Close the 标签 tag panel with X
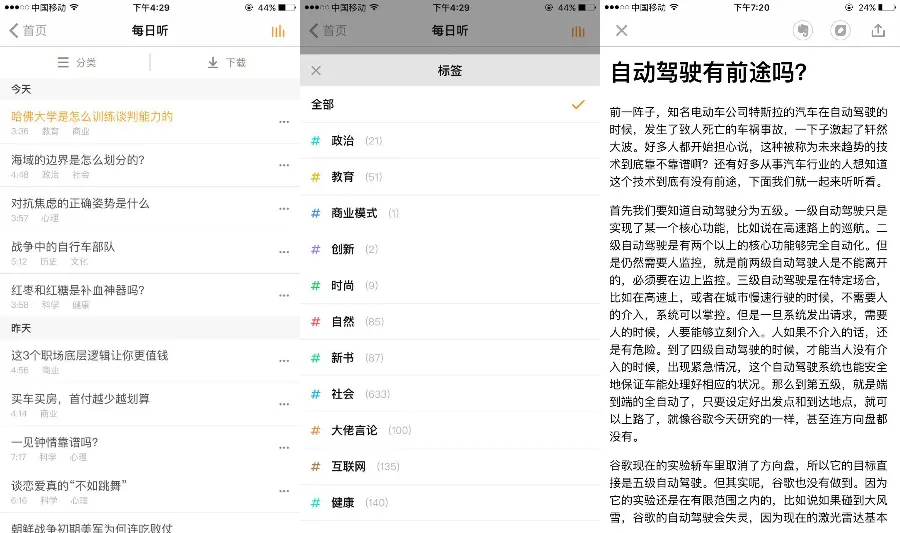 (316, 71)
